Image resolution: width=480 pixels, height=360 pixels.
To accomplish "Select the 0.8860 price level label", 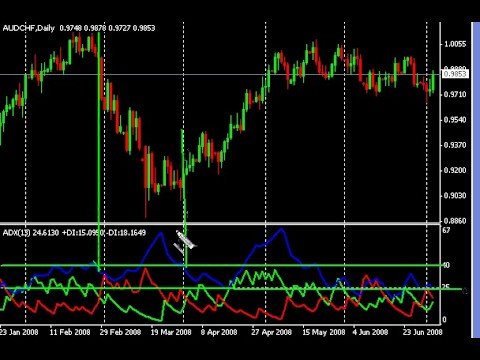I will pyautogui.click(x=455, y=221).
